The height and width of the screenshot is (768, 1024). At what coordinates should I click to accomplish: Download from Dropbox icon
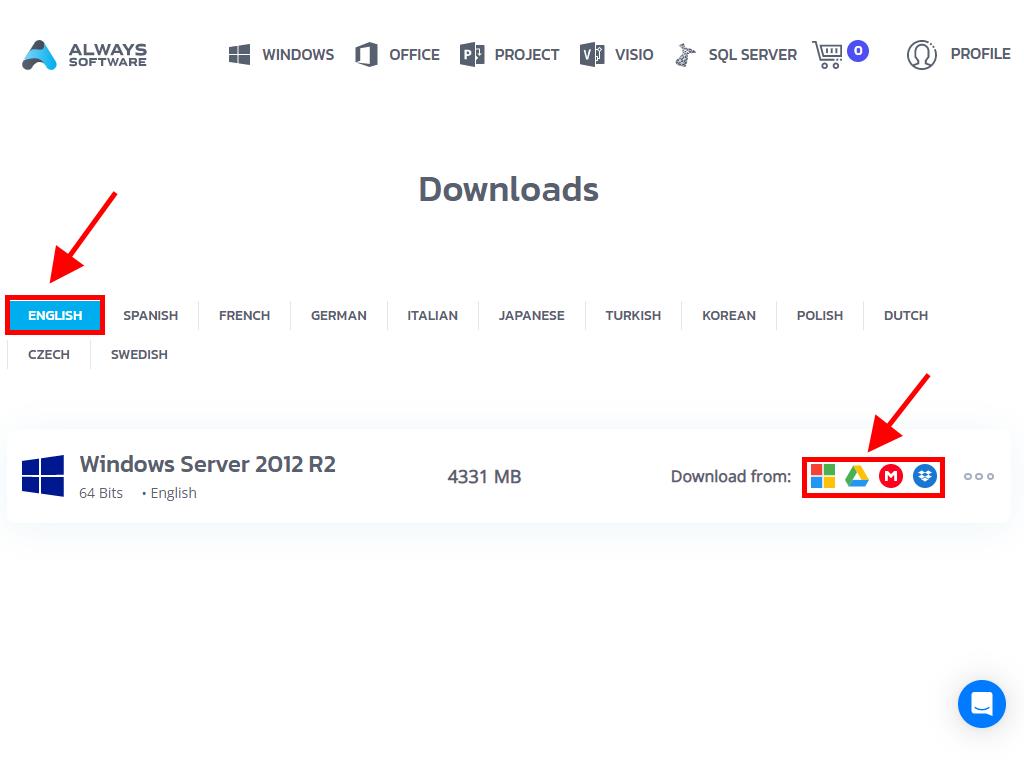click(925, 476)
